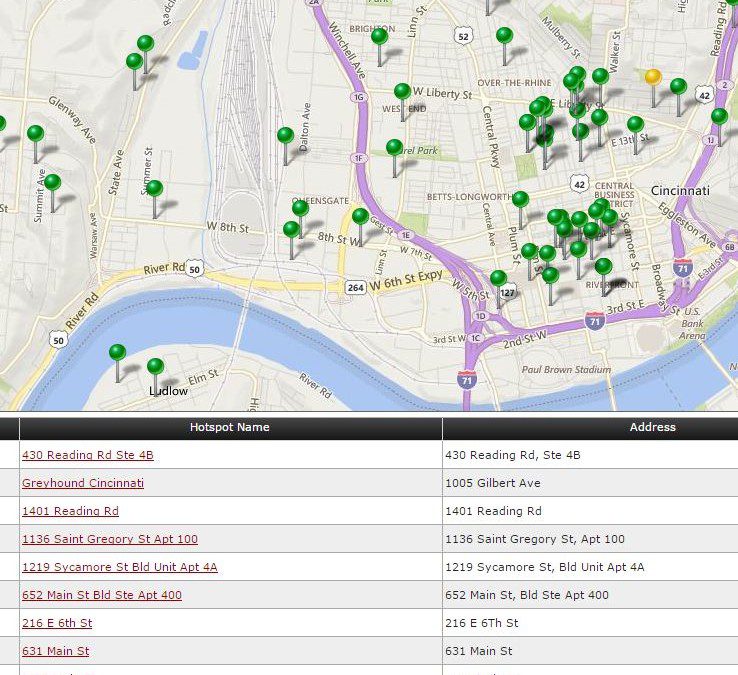Open the 631 Main St link
Image resolution: width=738 pixels, height=675 pixels.
click(56, 651)
